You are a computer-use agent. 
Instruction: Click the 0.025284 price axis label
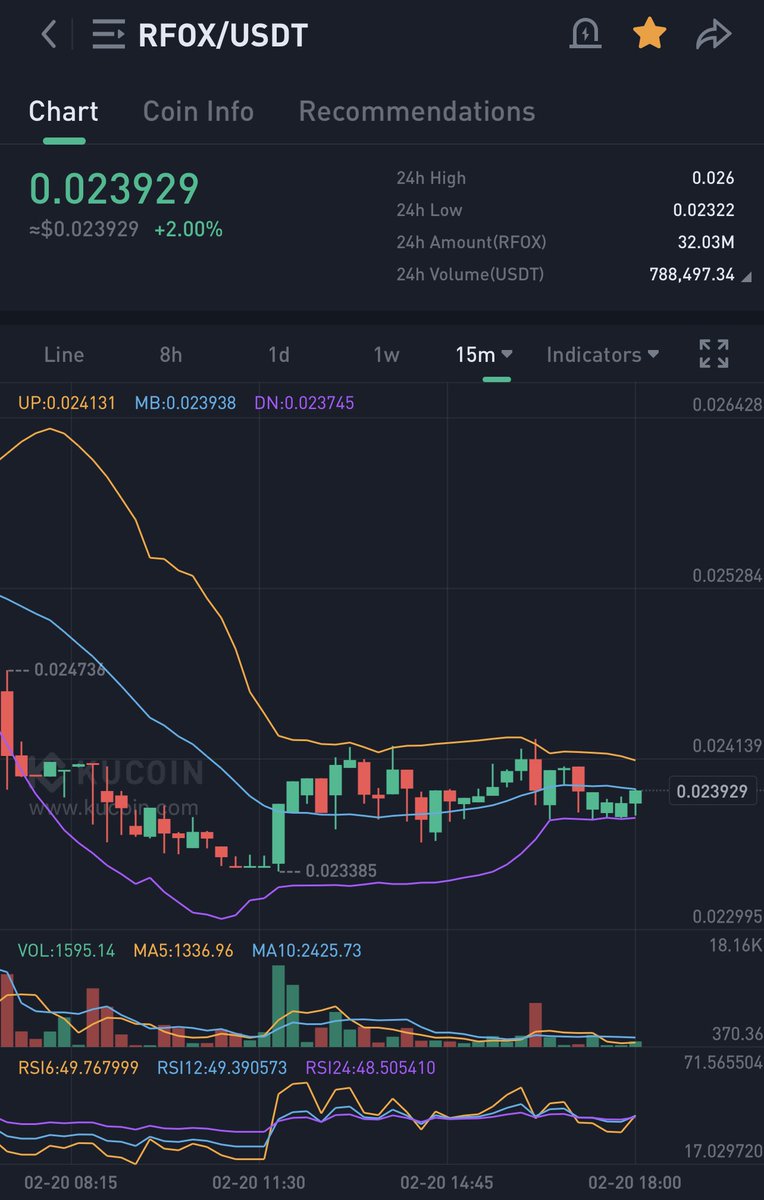tap(727, 576)
